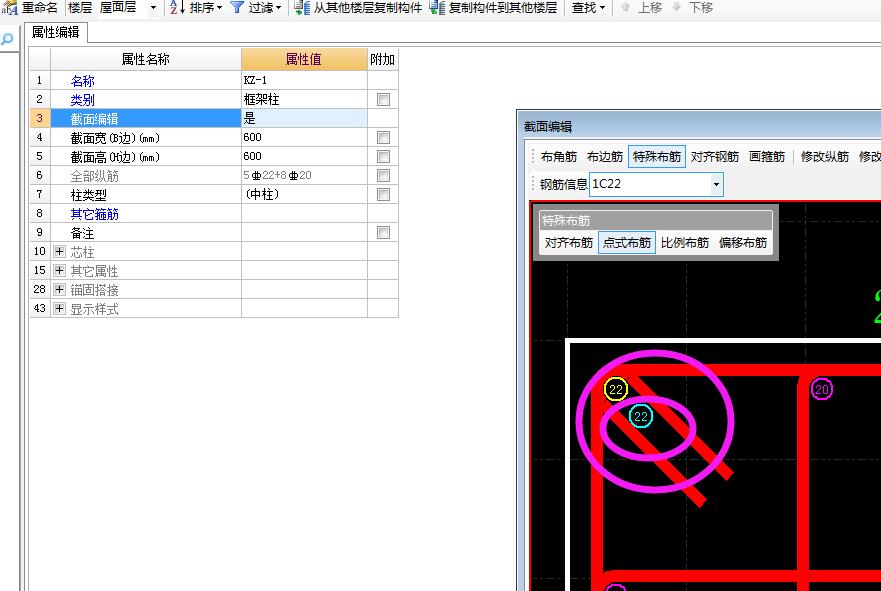Click the 600 value for 截面高(H边)

pos(304,156)
